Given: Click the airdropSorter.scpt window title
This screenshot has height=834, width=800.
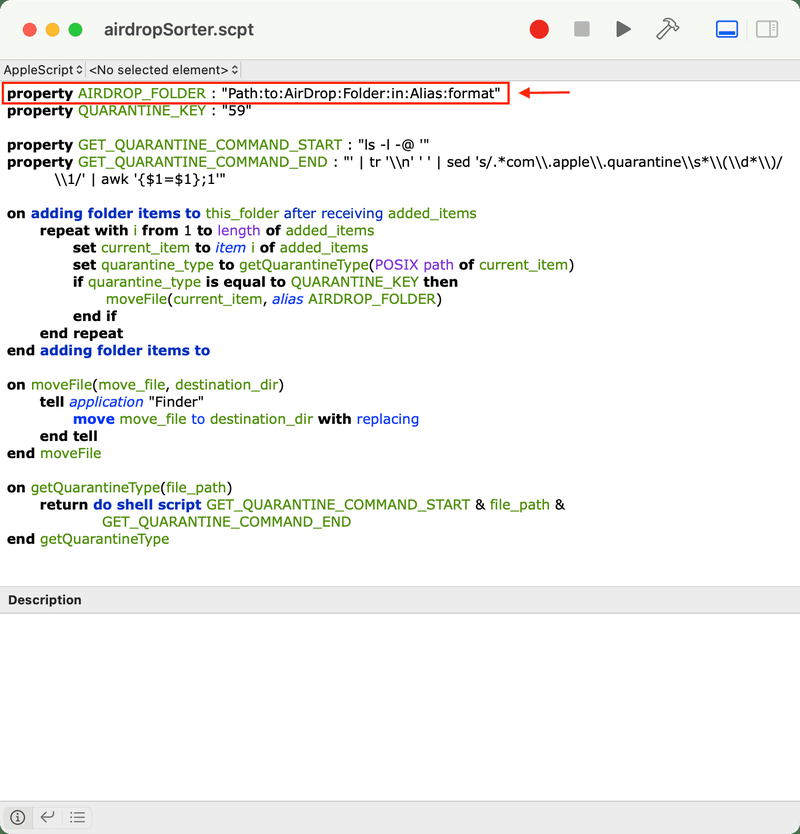Looking at the screenshot, I should [179, 29].
